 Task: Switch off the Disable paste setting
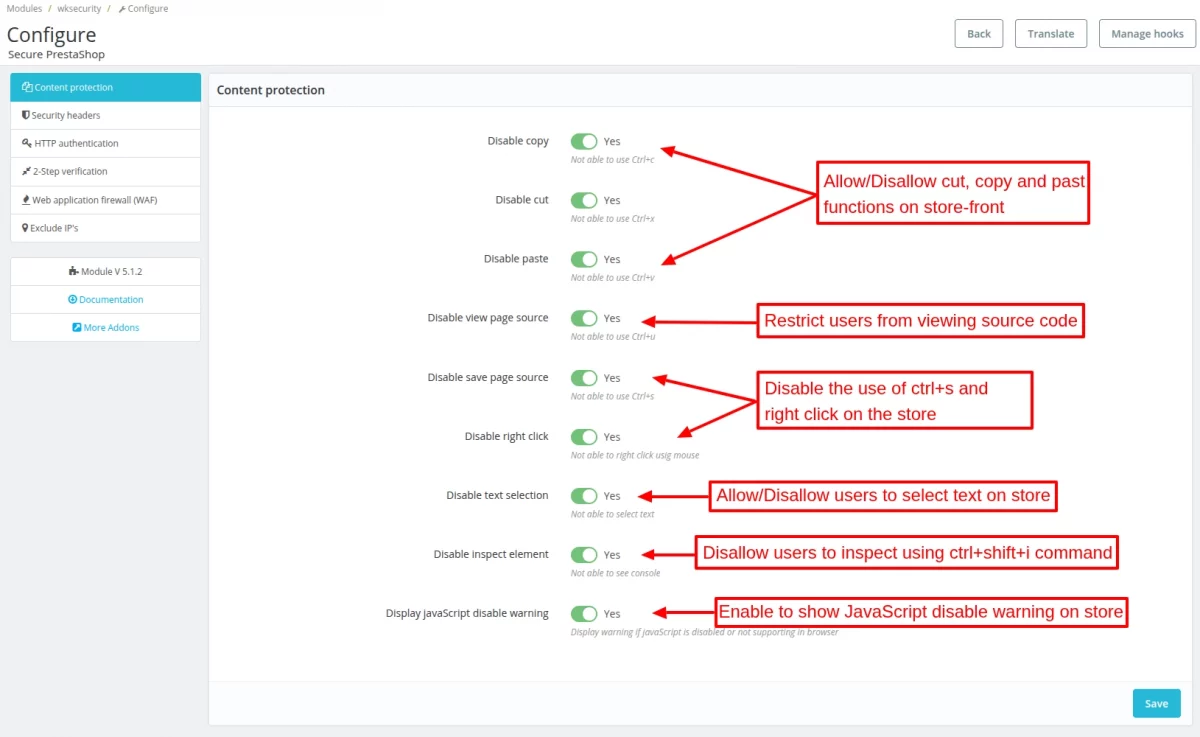click(x=585, y=259)
